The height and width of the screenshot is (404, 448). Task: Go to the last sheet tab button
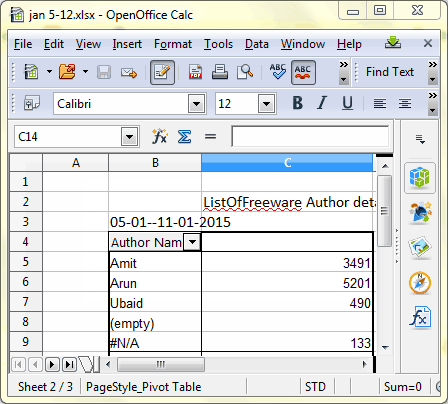pyautogui.click(x=69, y=365)
